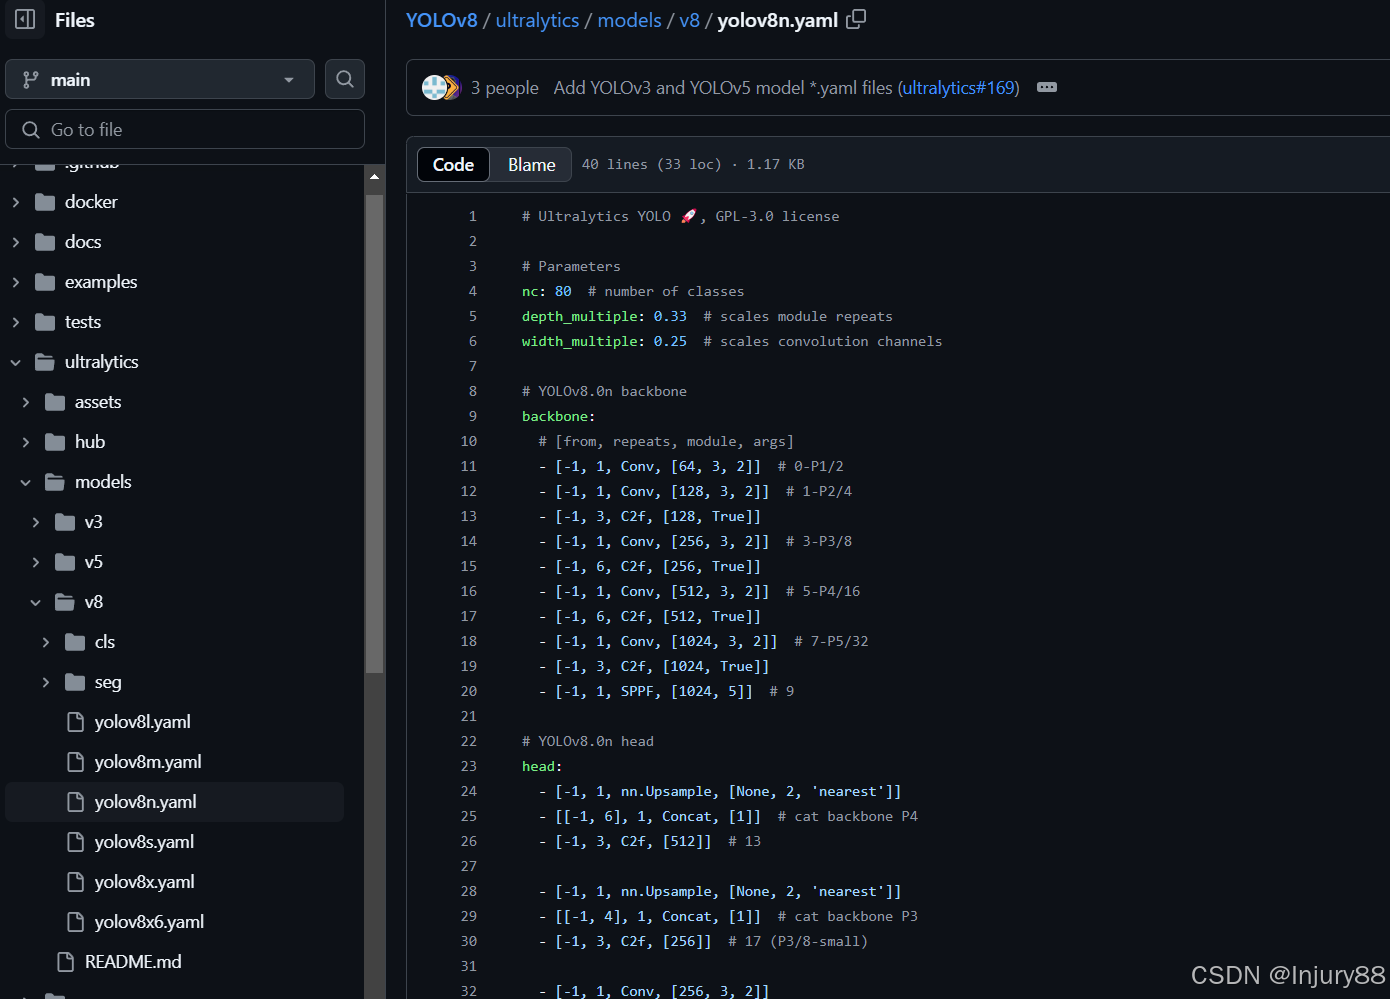The image size is (1390, 999).
Task: Open the v8 breadcrumb link
Action: tap(690, 20)
